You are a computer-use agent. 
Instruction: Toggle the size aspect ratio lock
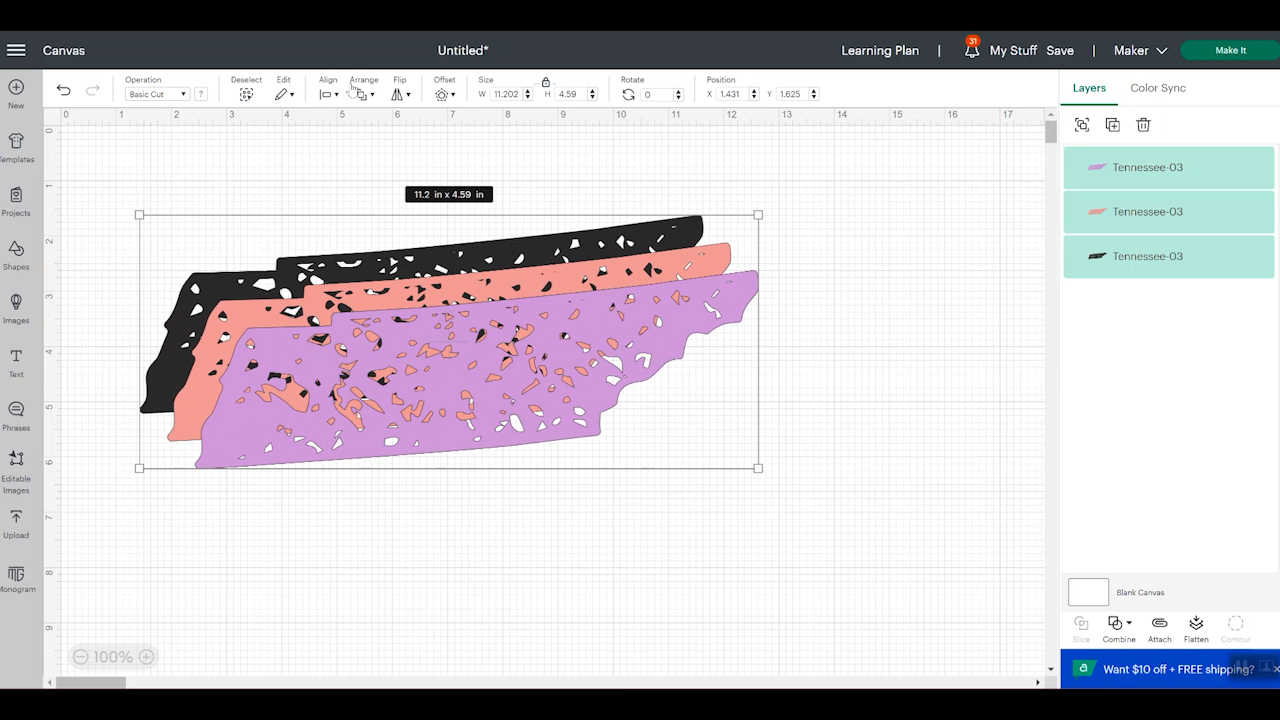point(546,82)
